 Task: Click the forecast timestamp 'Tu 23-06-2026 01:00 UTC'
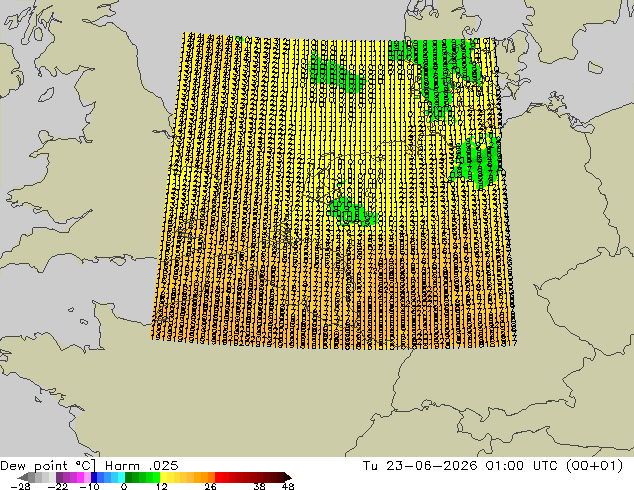pos(460,466)
